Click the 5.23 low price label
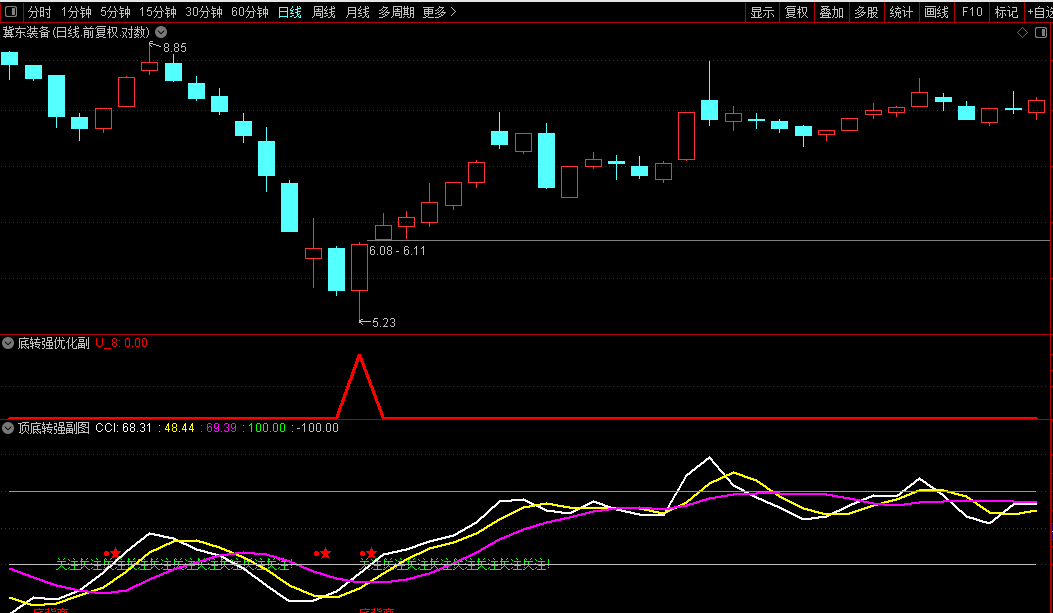Viewport: 1053px width, 613px height. point(383,322)
